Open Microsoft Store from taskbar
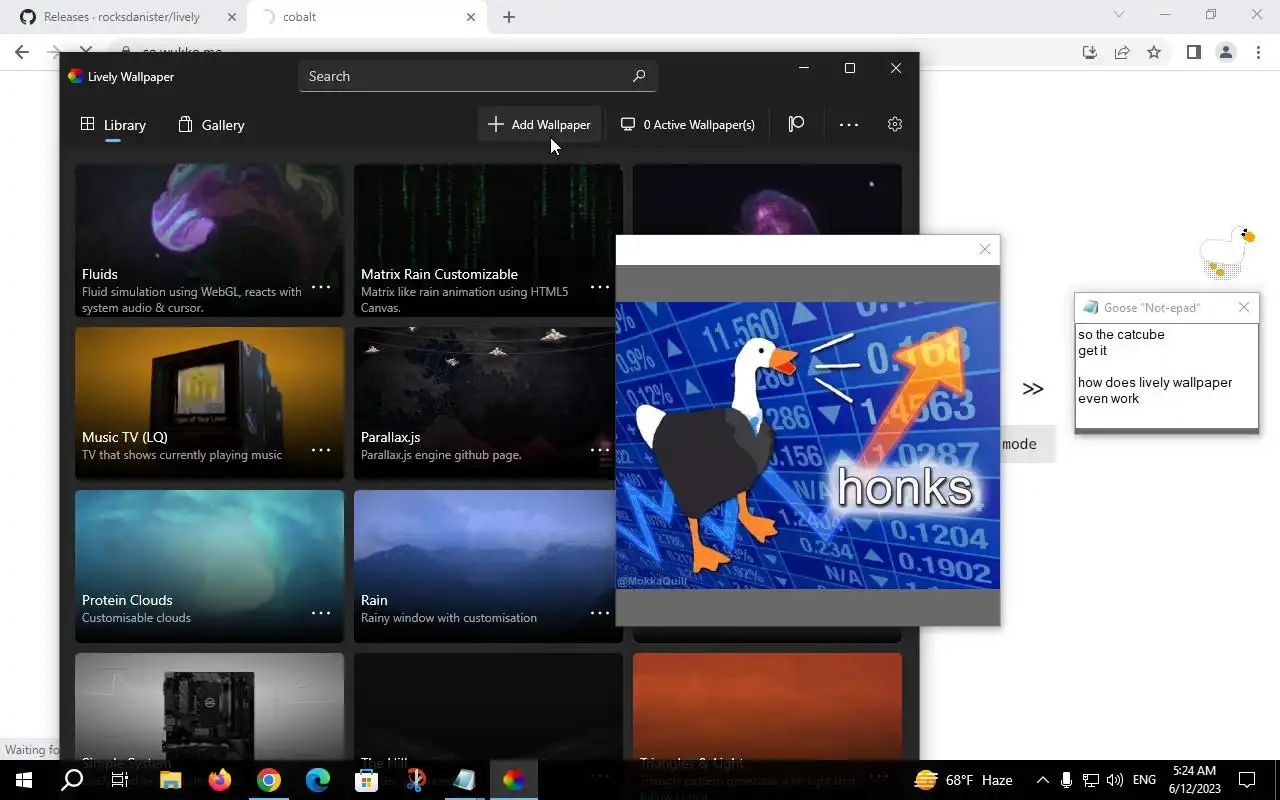Image resolution: width=1280 pixels, height=800 pixels. pos(366,780)
